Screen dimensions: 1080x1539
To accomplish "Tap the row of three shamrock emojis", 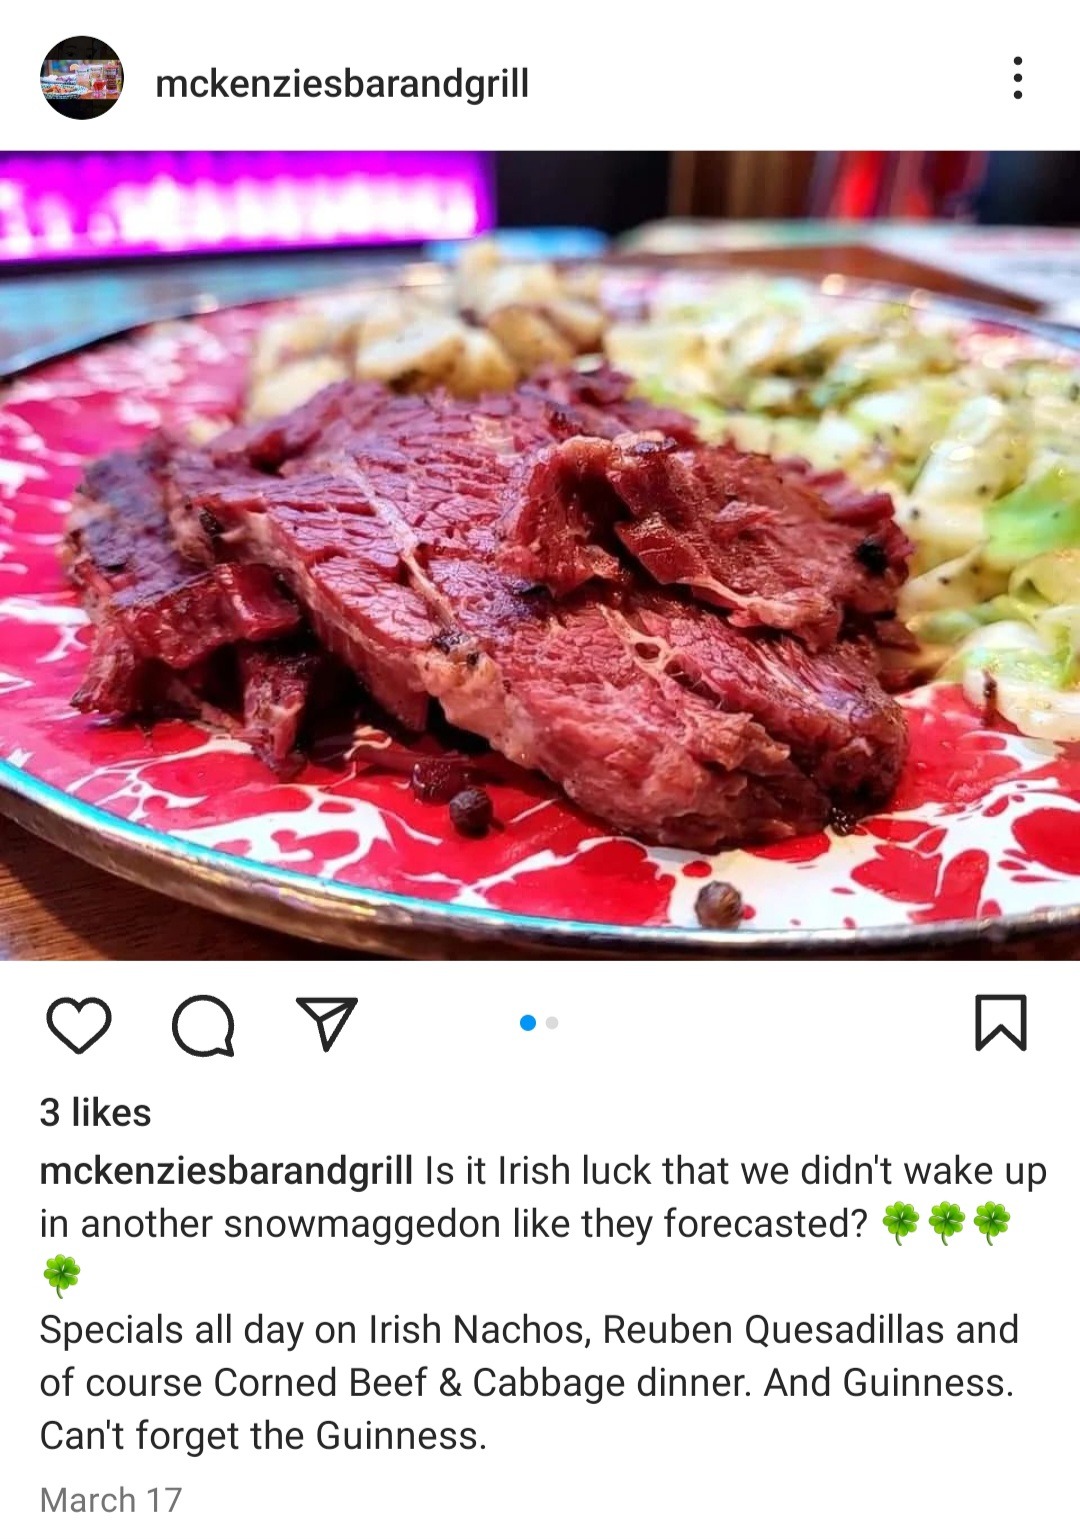I will (946, 1223).
